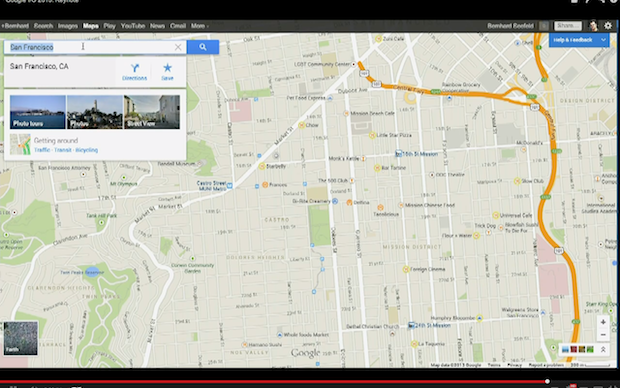The image size is (620, 388).
Task: Open the More menu in top bar
Action: click(200, 26)
